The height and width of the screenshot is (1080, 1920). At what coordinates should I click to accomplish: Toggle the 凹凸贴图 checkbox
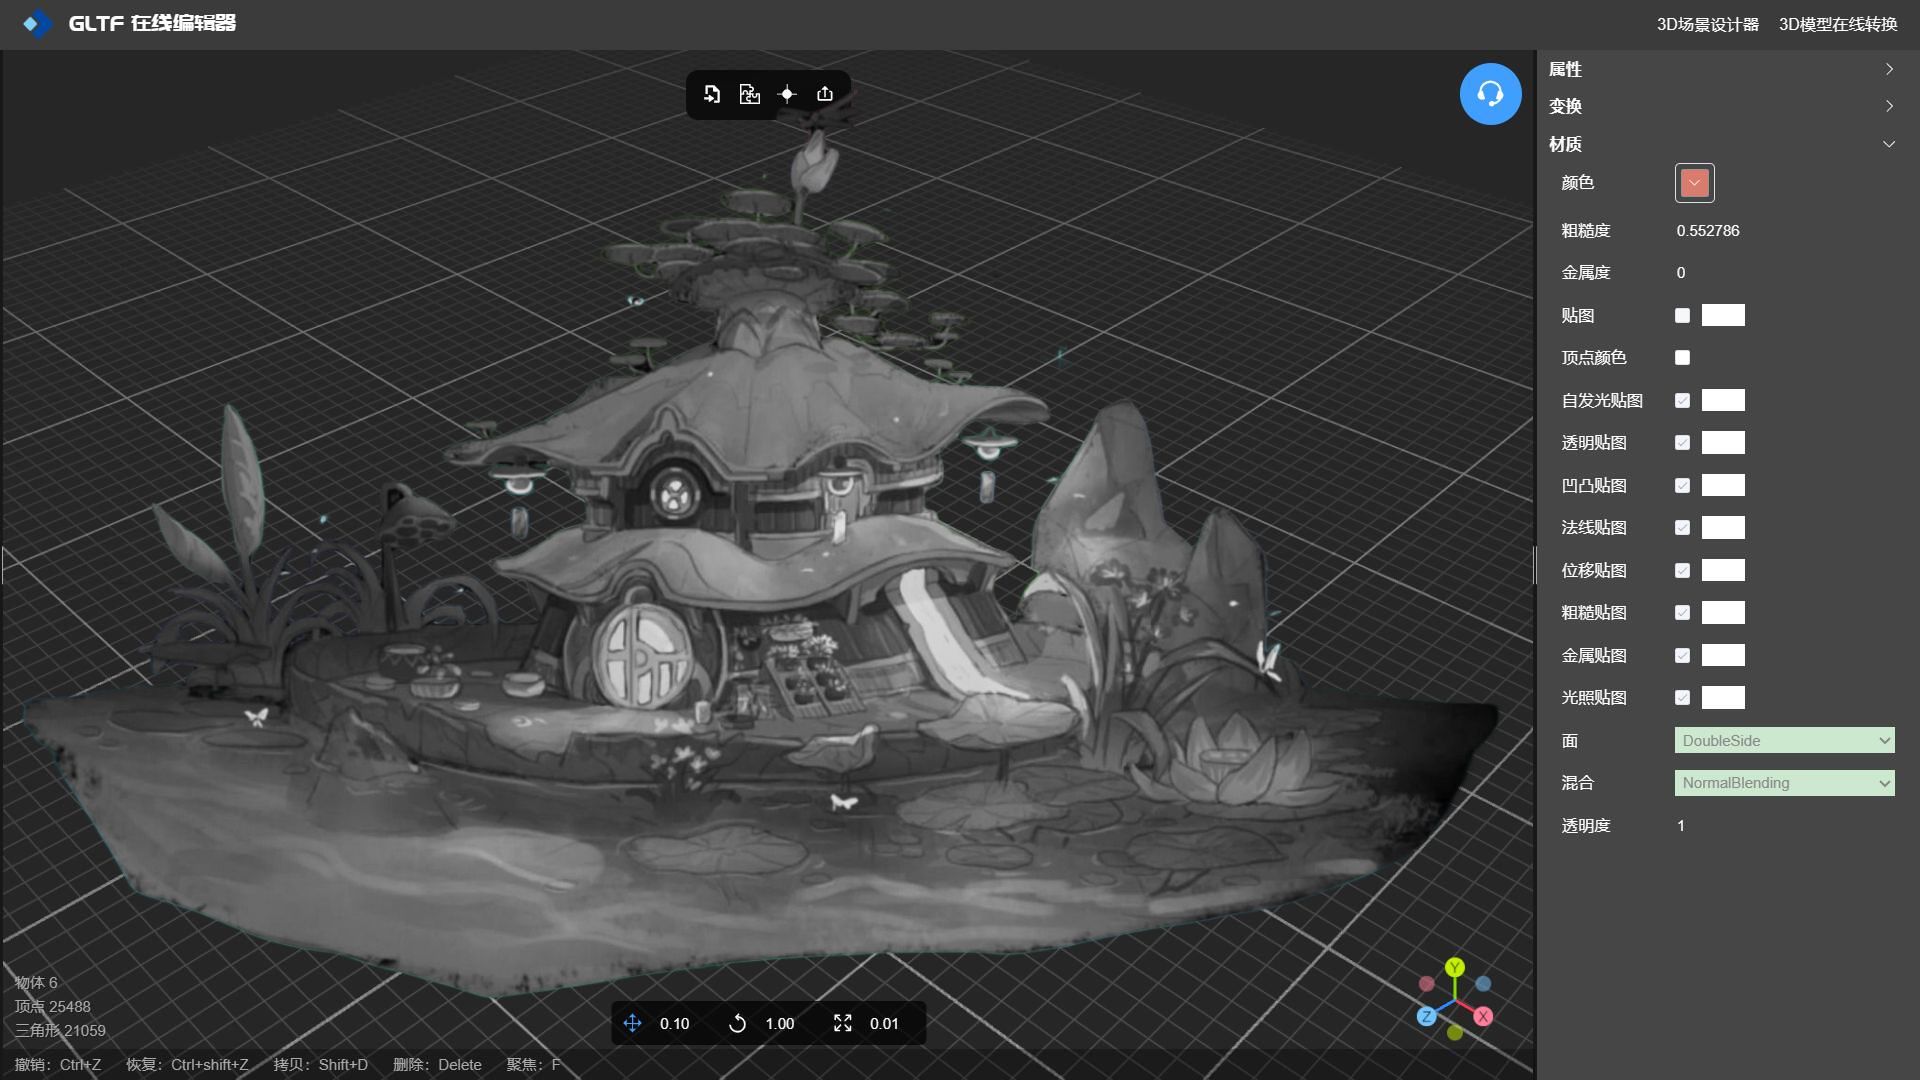pyautogui.click(x=1682, y=485)
